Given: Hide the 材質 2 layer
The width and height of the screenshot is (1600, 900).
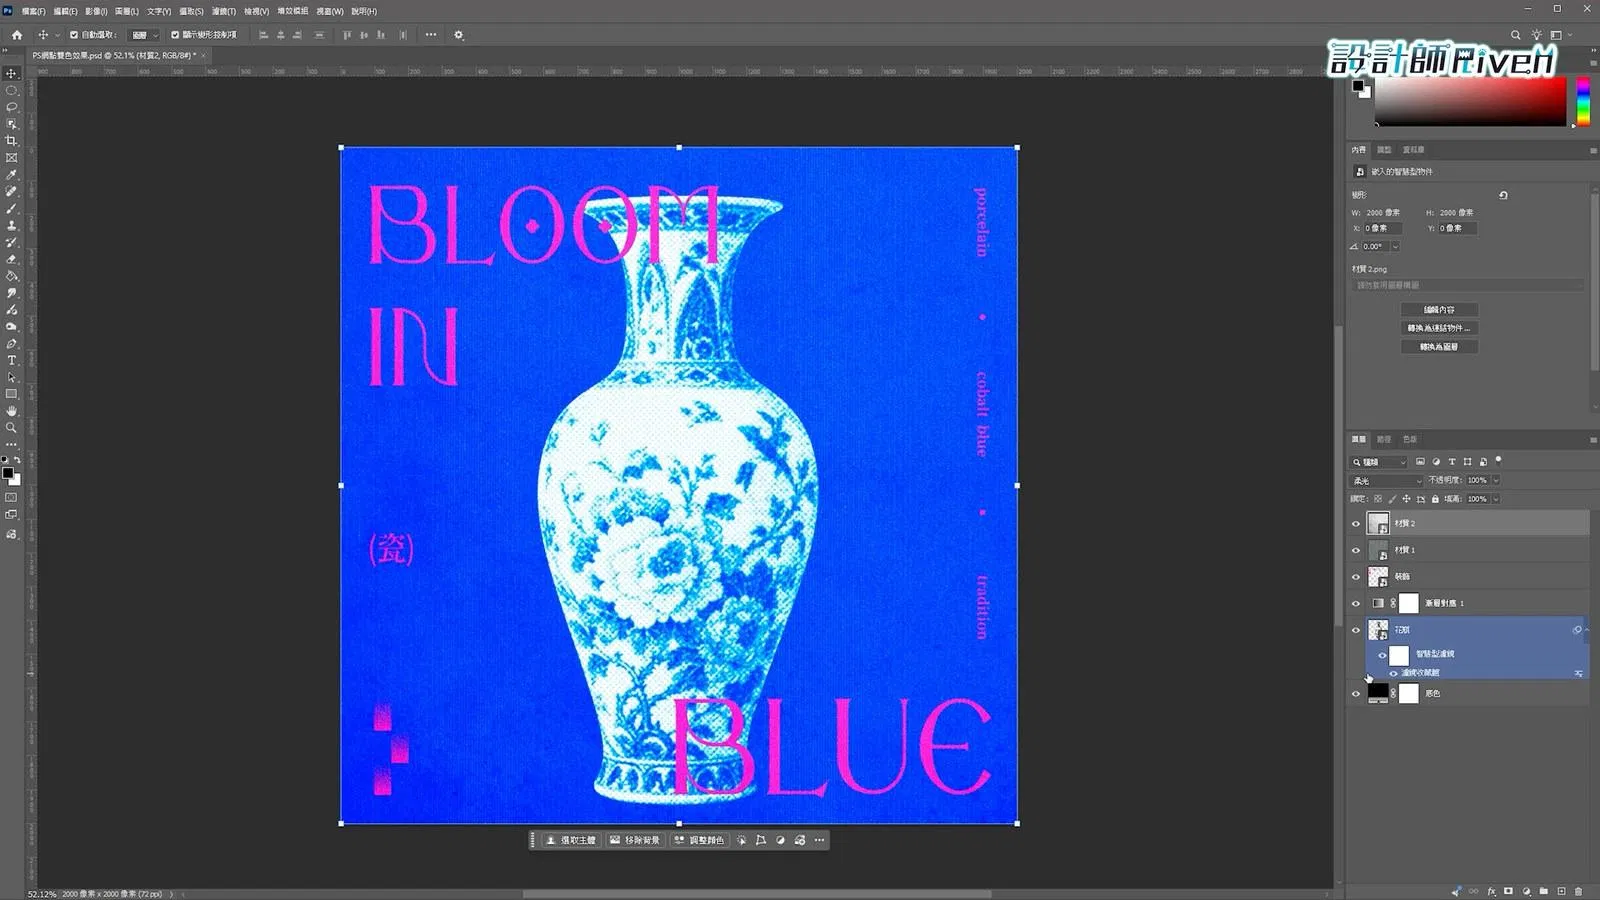Looking at the screenshot, I should coord(1356,524).
